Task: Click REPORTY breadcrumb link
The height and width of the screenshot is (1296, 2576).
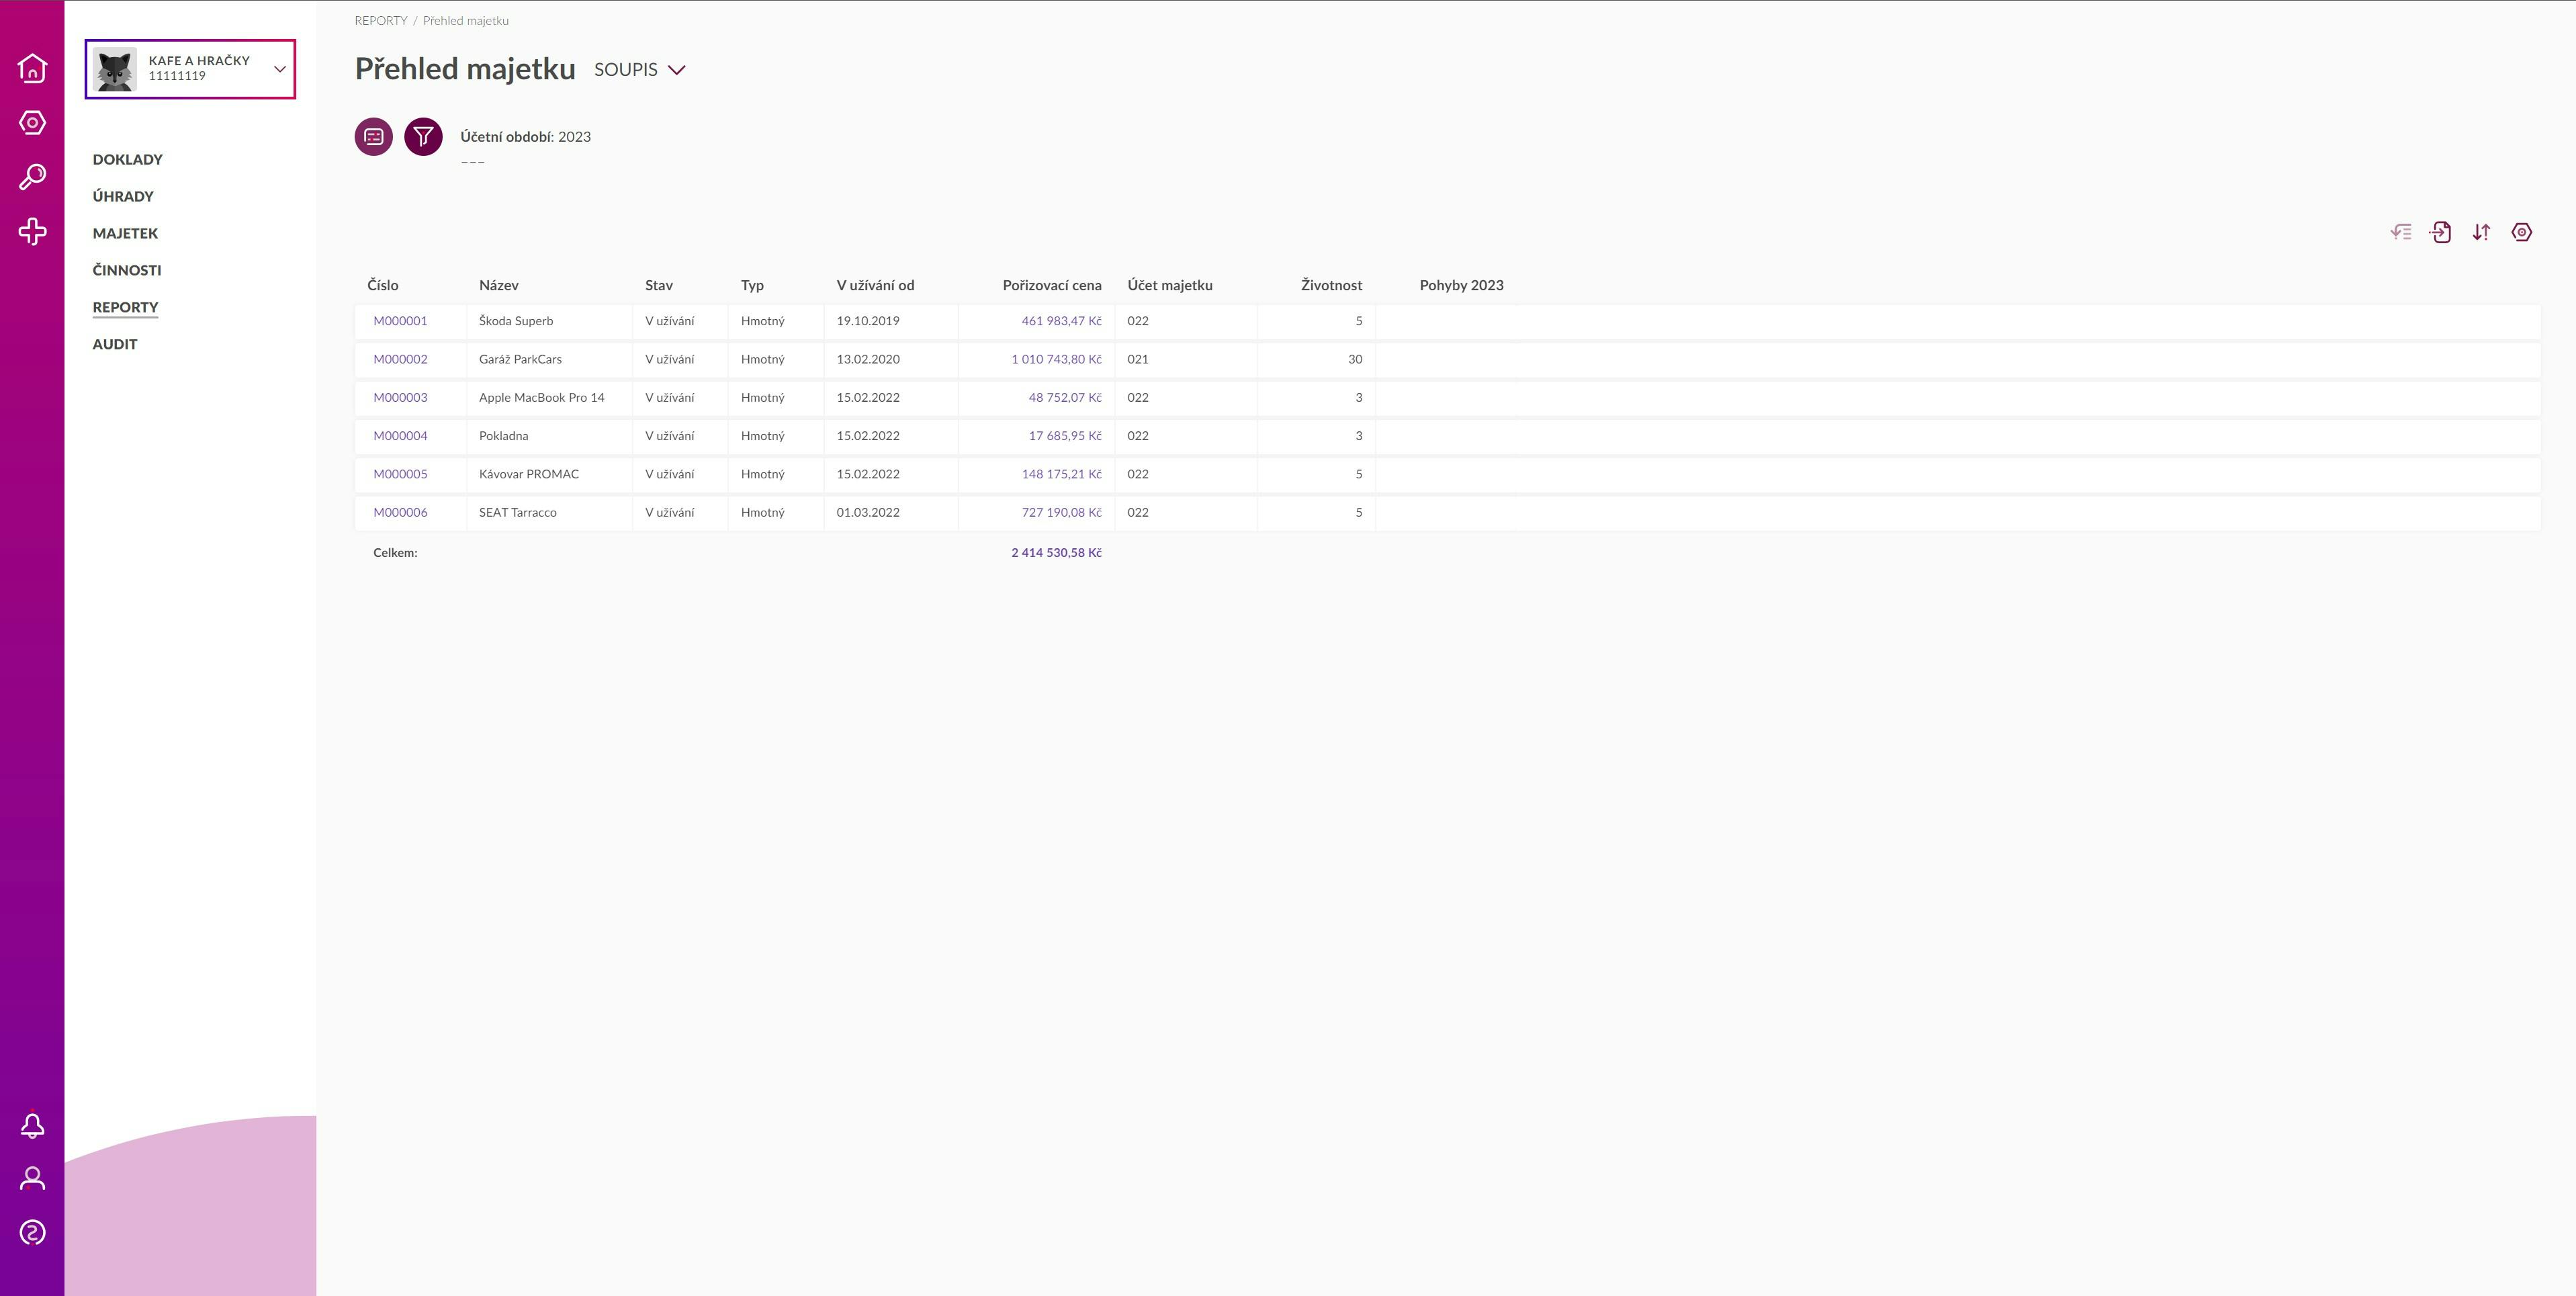Action: 381,21
